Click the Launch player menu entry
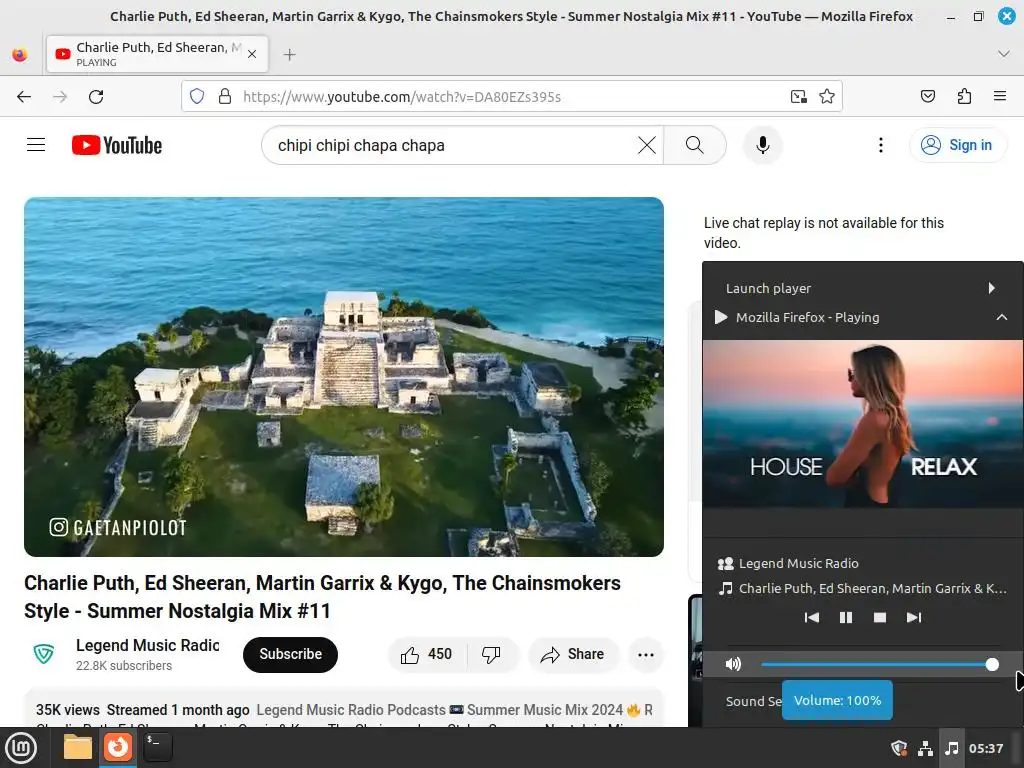This screenshot has height=768, width=1024. click(863, 288)
